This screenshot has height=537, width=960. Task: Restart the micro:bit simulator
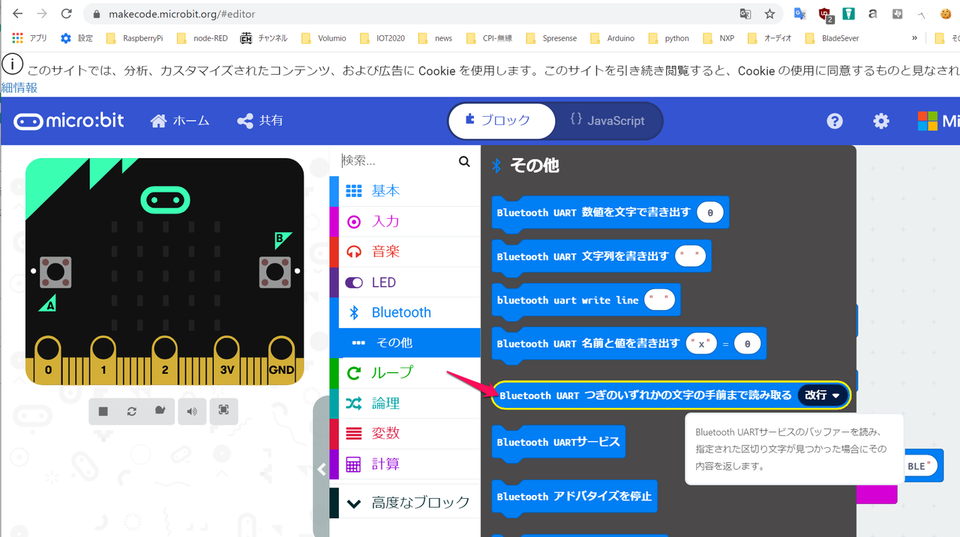click(132, 410)
